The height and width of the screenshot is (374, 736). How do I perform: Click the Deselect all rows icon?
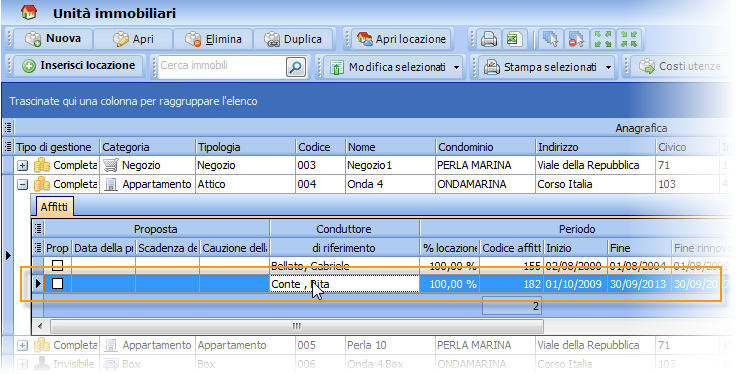point(575,39)
